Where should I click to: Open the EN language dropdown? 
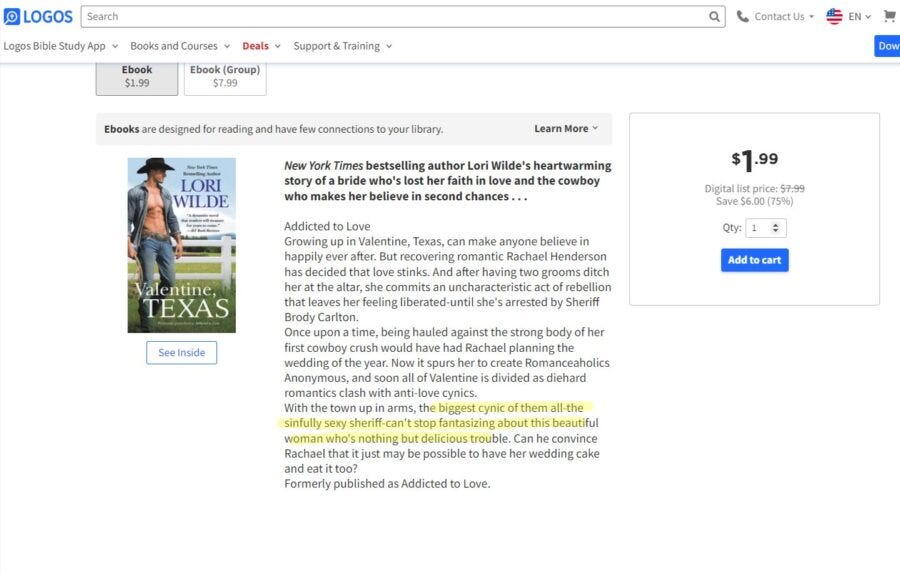[x=859, y=17]
